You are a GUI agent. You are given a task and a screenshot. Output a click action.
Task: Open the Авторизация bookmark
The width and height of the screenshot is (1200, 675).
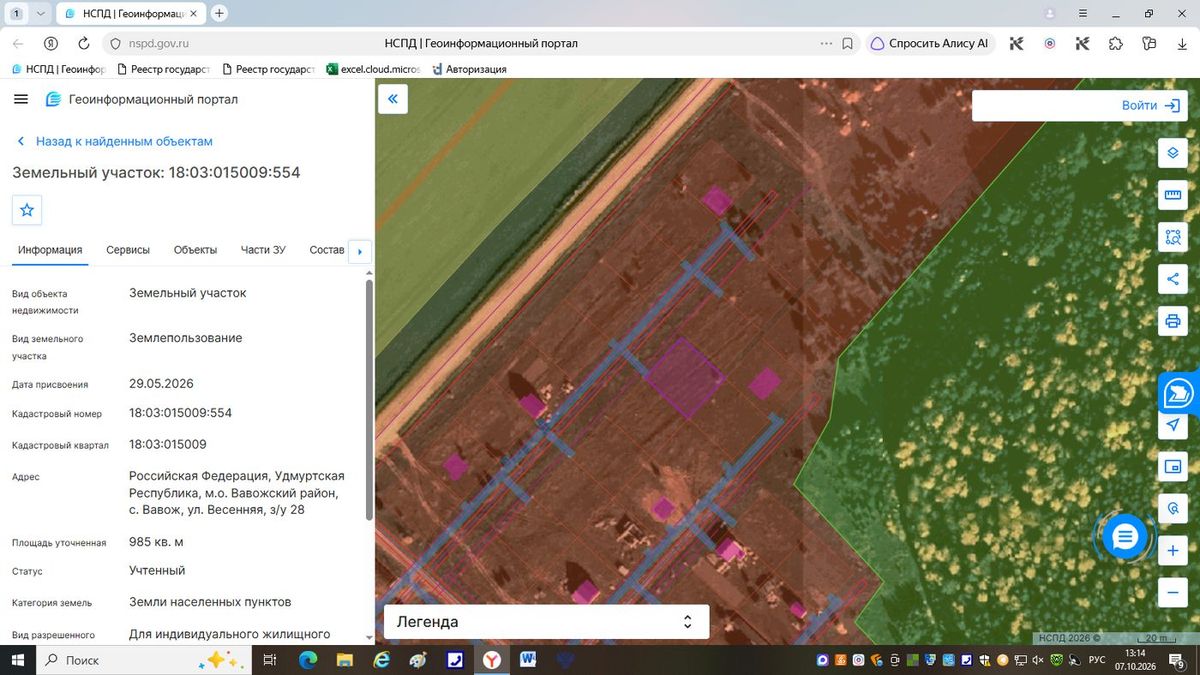(x=468, y=69)
